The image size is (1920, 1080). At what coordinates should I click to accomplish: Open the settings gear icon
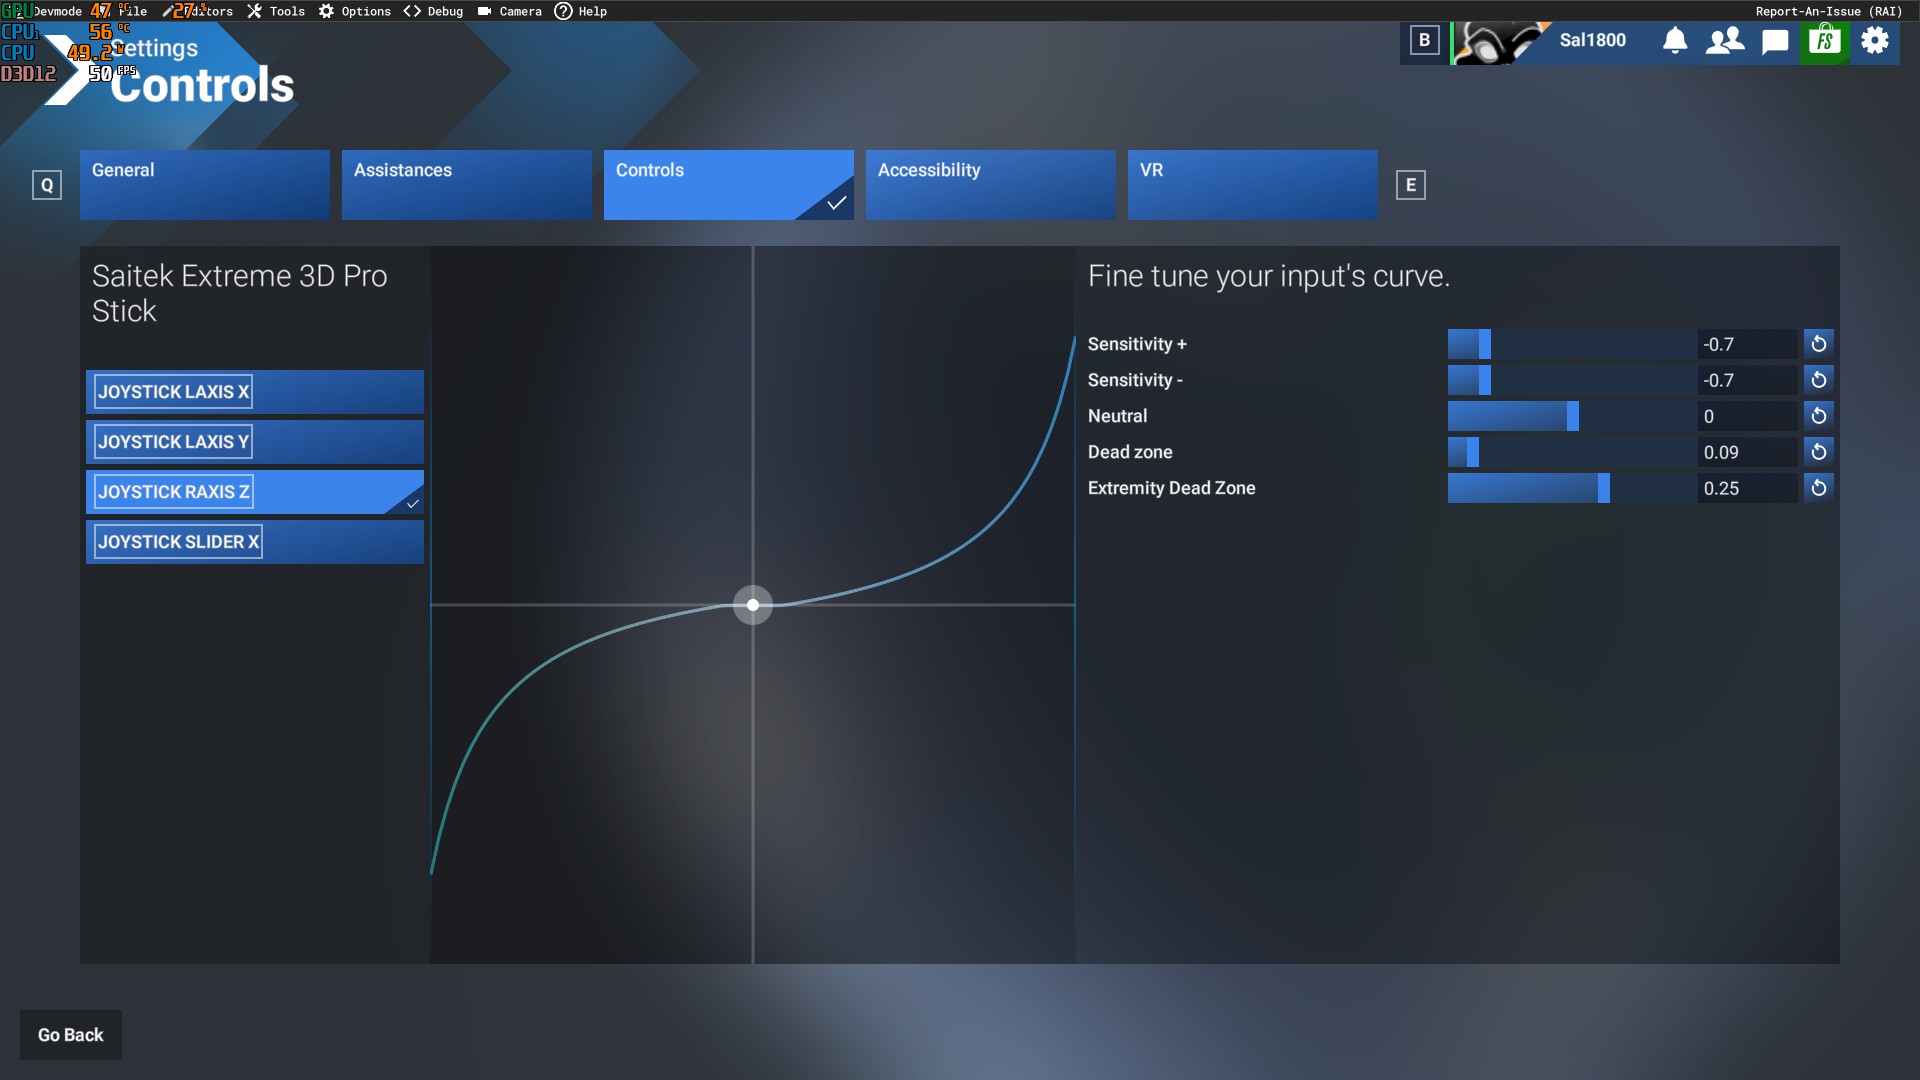1875,41
